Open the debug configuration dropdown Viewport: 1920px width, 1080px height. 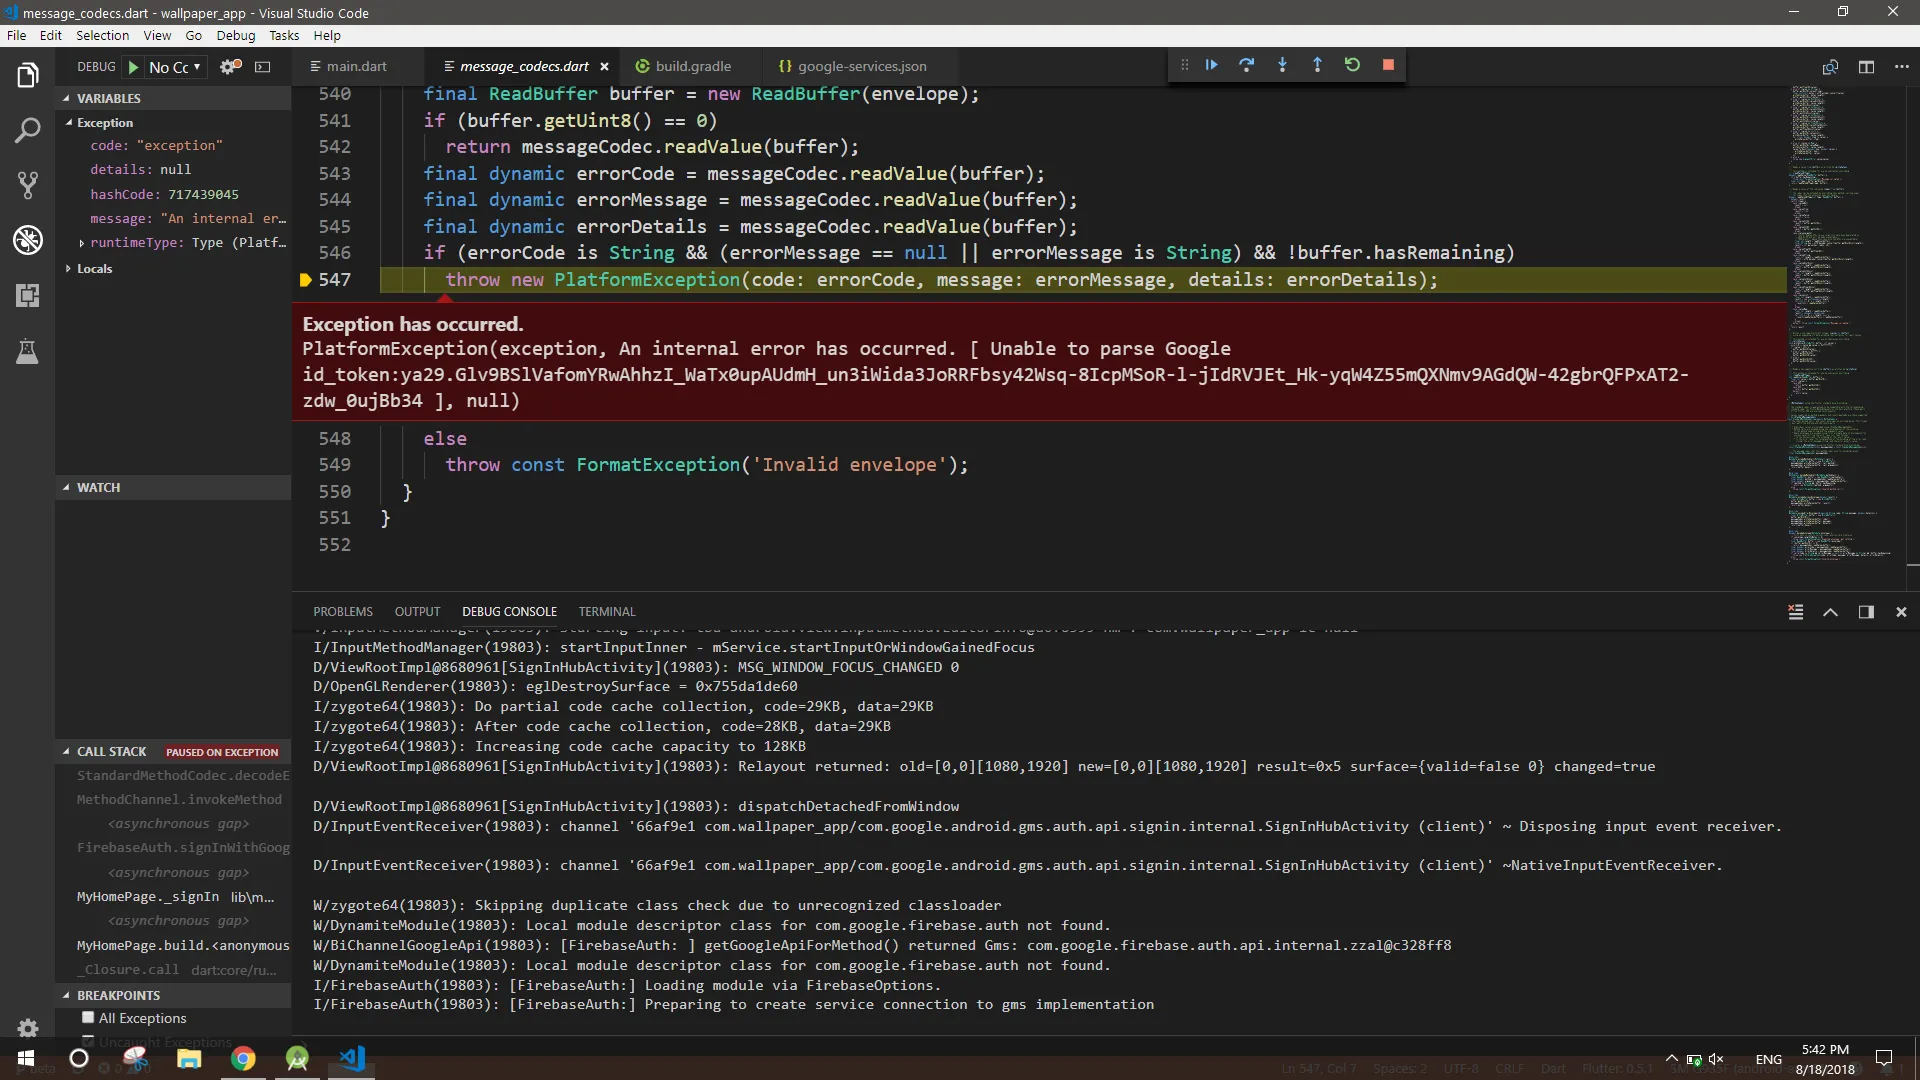175,67
